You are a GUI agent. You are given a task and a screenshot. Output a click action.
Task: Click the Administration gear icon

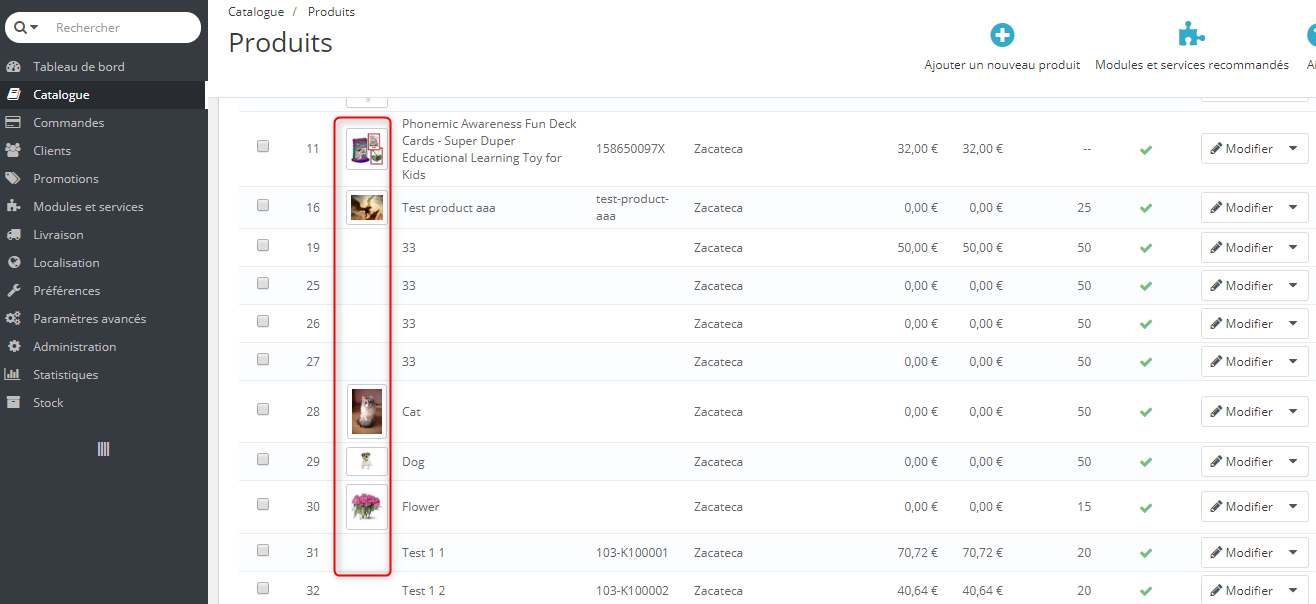click(x=13, y=347)
